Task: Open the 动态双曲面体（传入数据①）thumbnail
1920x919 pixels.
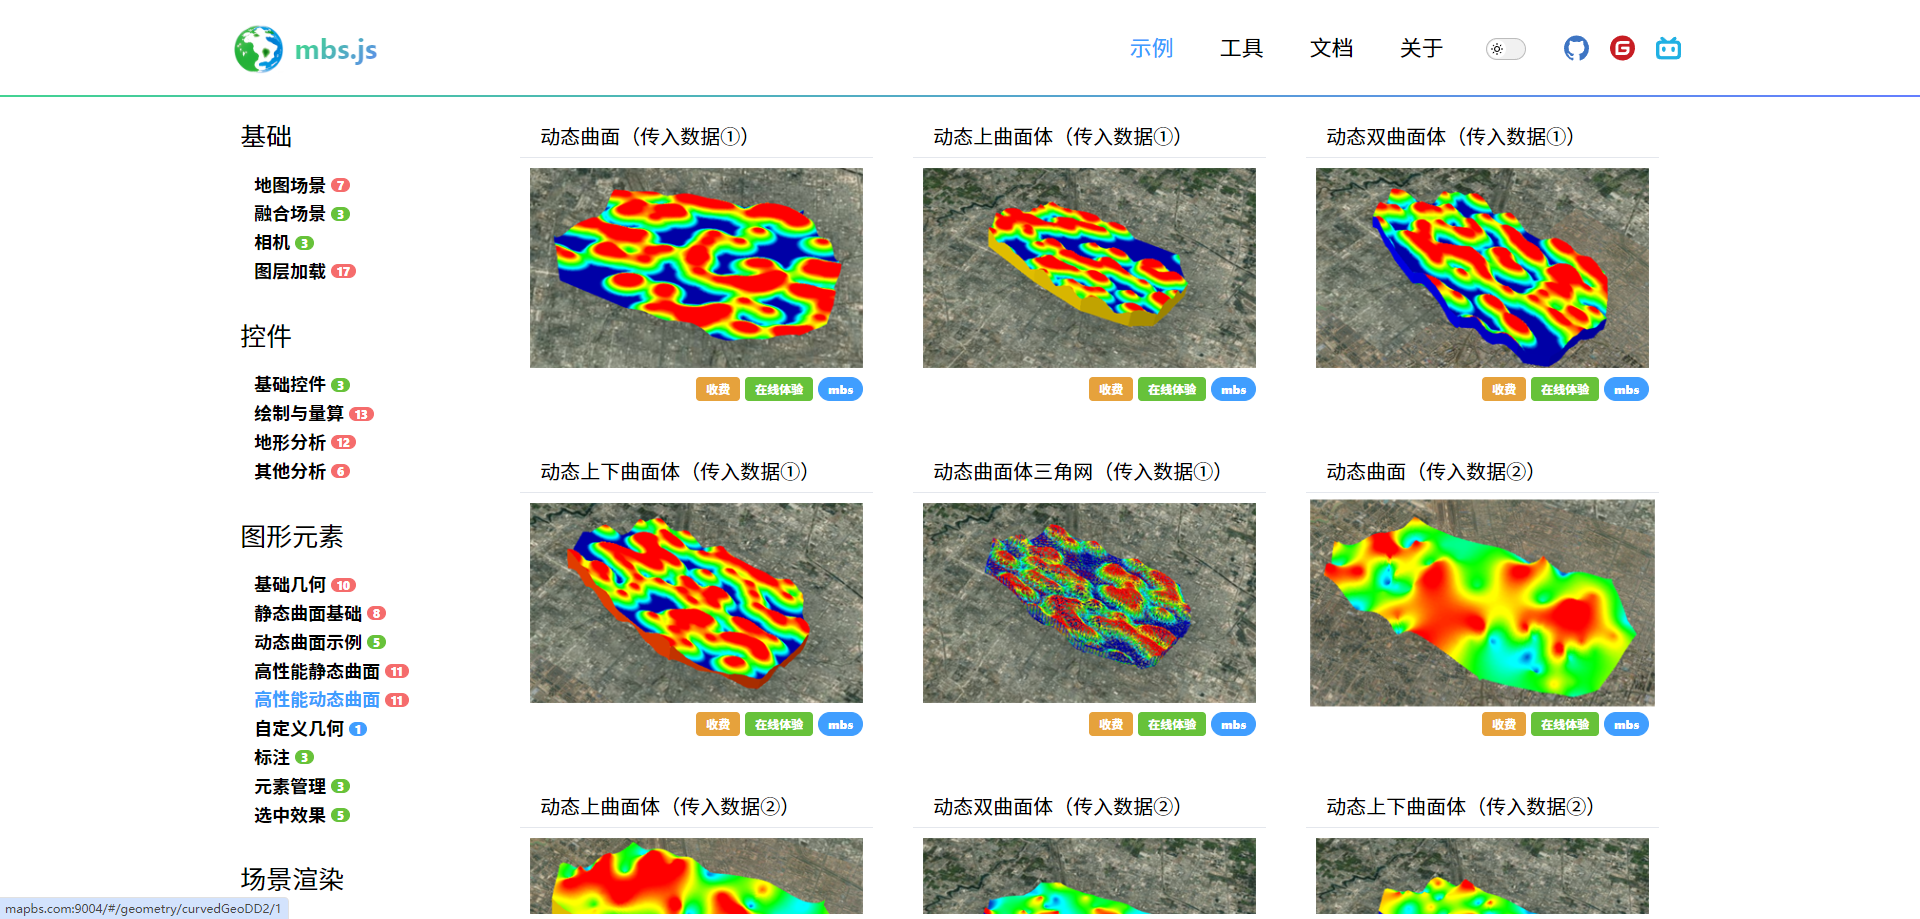Action: coord(1482,268)
